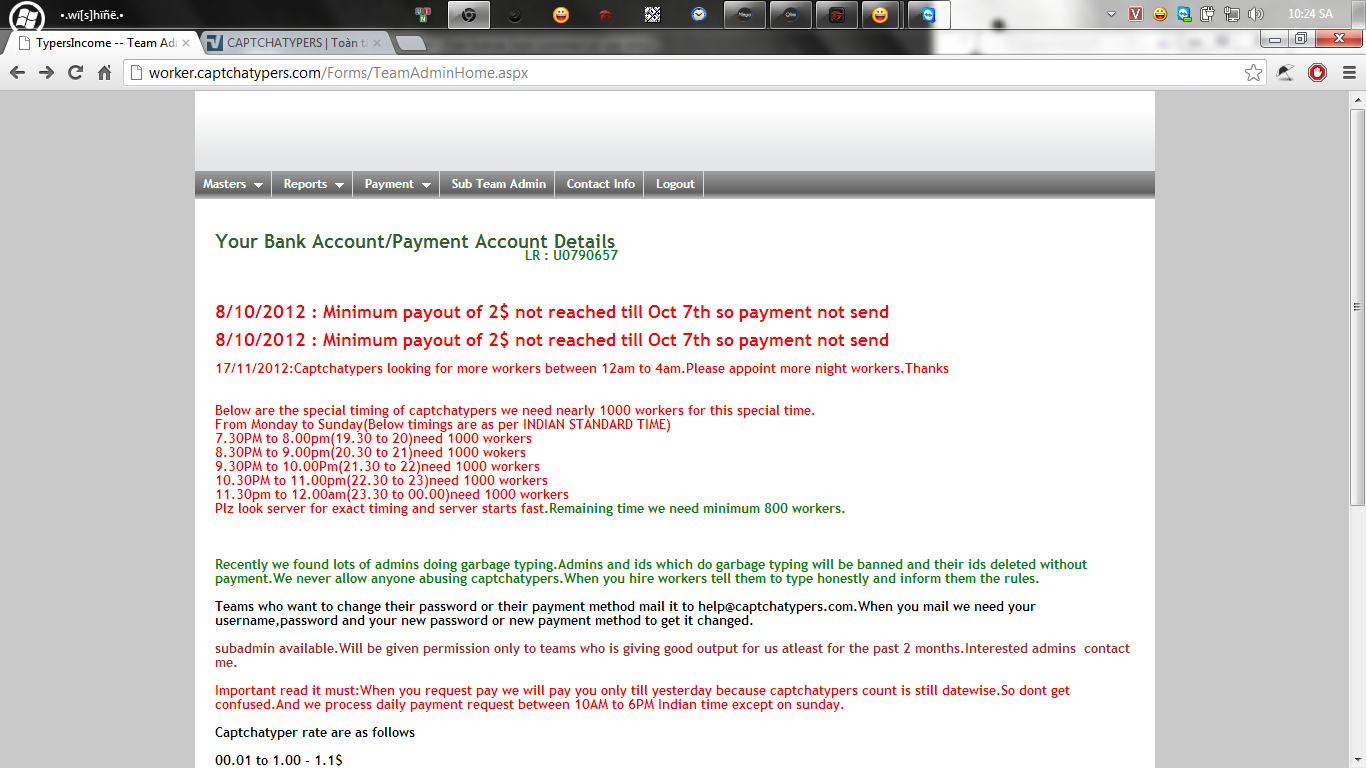
Task: Click the red V system tray icon
Action: click(1135, 14)
